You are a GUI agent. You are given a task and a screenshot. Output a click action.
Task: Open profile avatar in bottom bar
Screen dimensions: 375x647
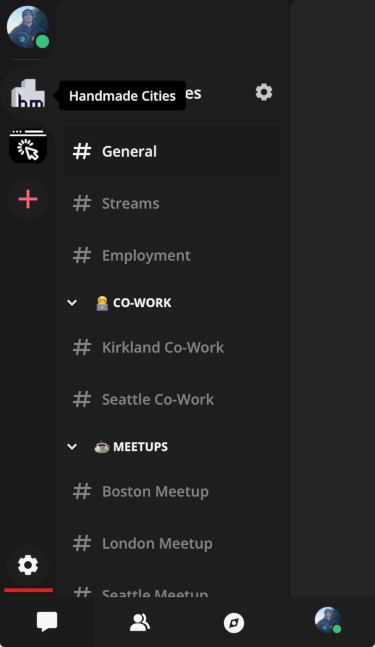(328, 620)
